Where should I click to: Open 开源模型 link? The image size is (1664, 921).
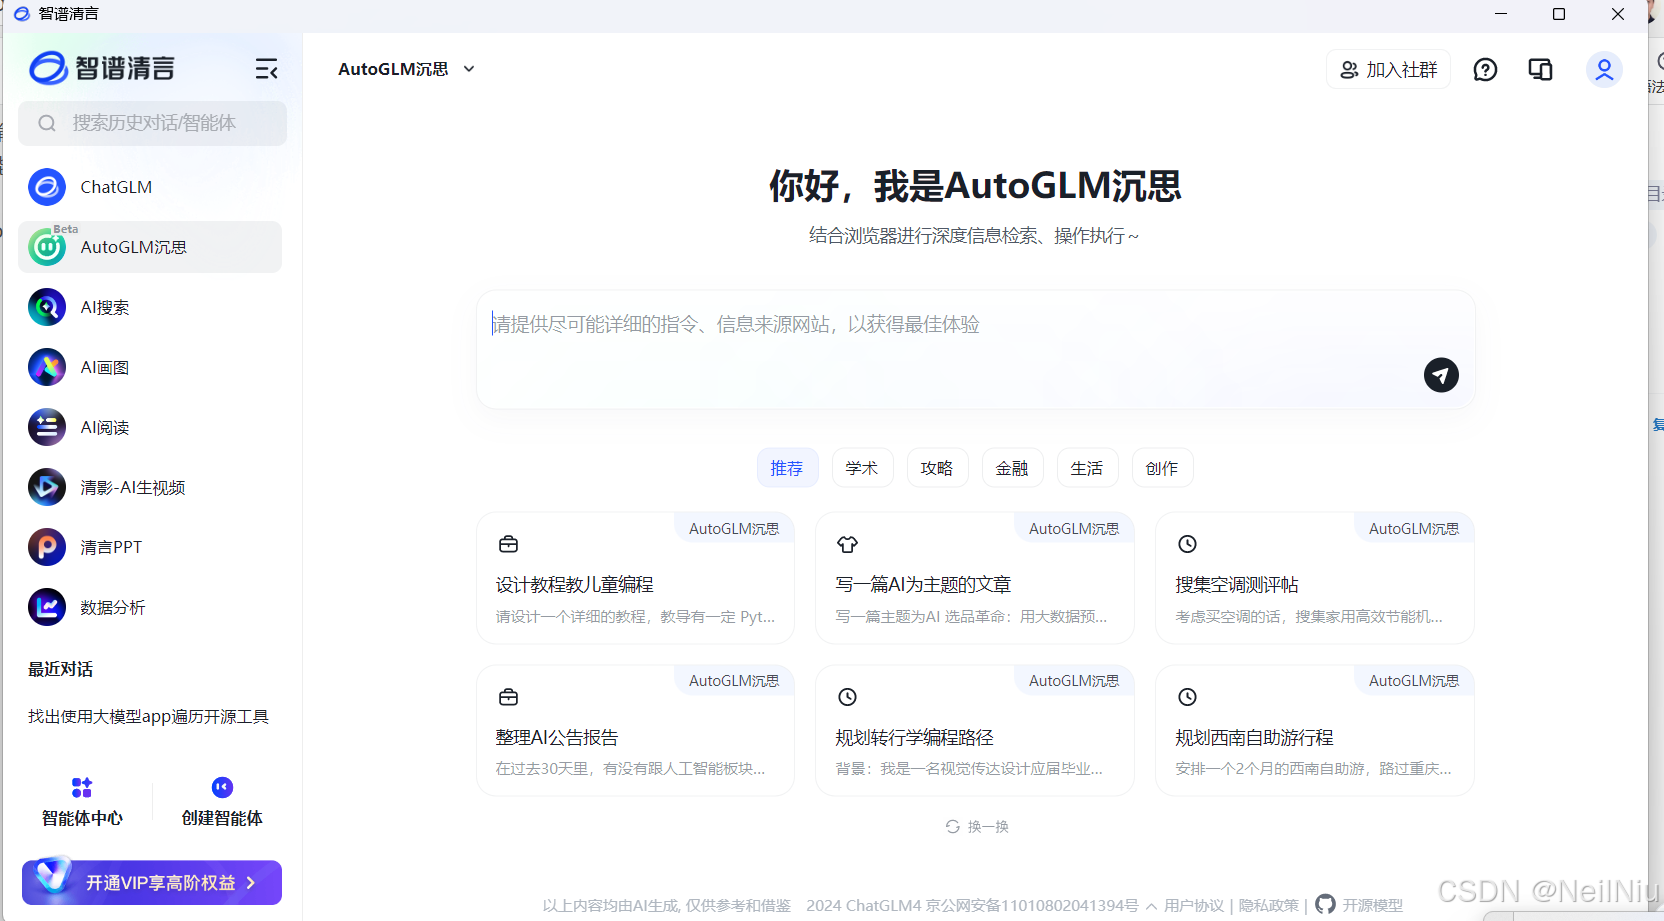1372,906
